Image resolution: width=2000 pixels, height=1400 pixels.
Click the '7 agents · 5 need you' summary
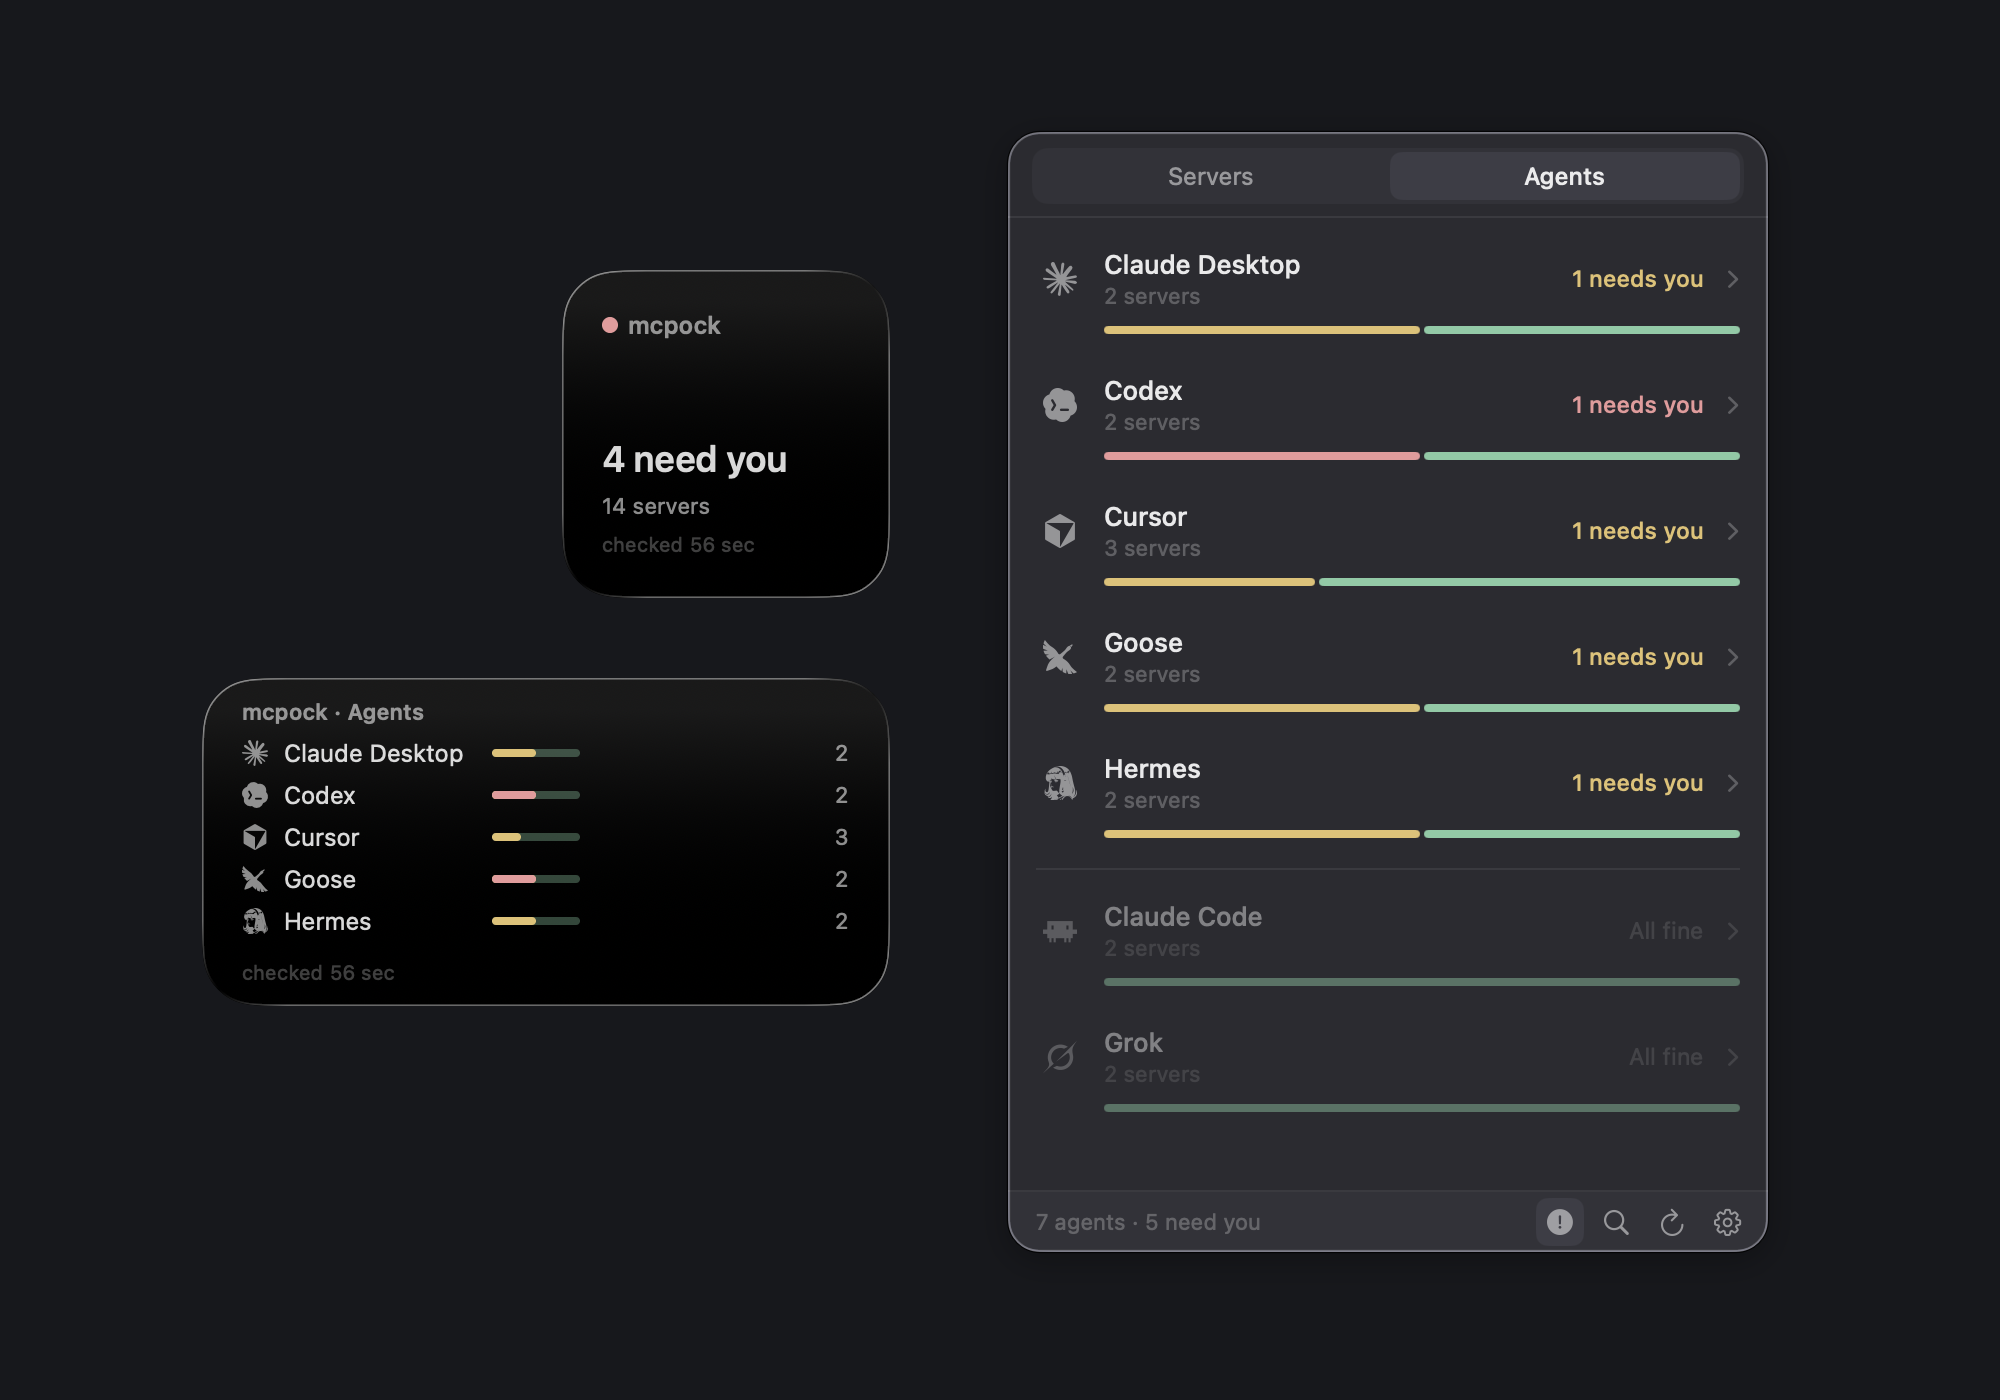coord(1148,1222)
